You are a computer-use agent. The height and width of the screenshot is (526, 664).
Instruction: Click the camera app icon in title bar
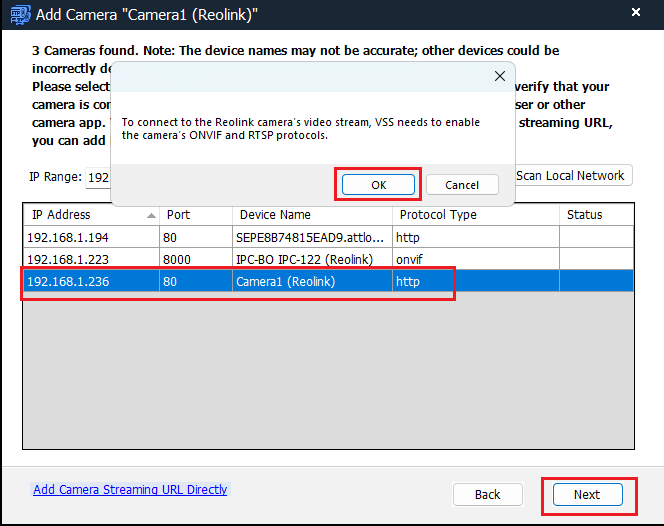tap(18, 14)
